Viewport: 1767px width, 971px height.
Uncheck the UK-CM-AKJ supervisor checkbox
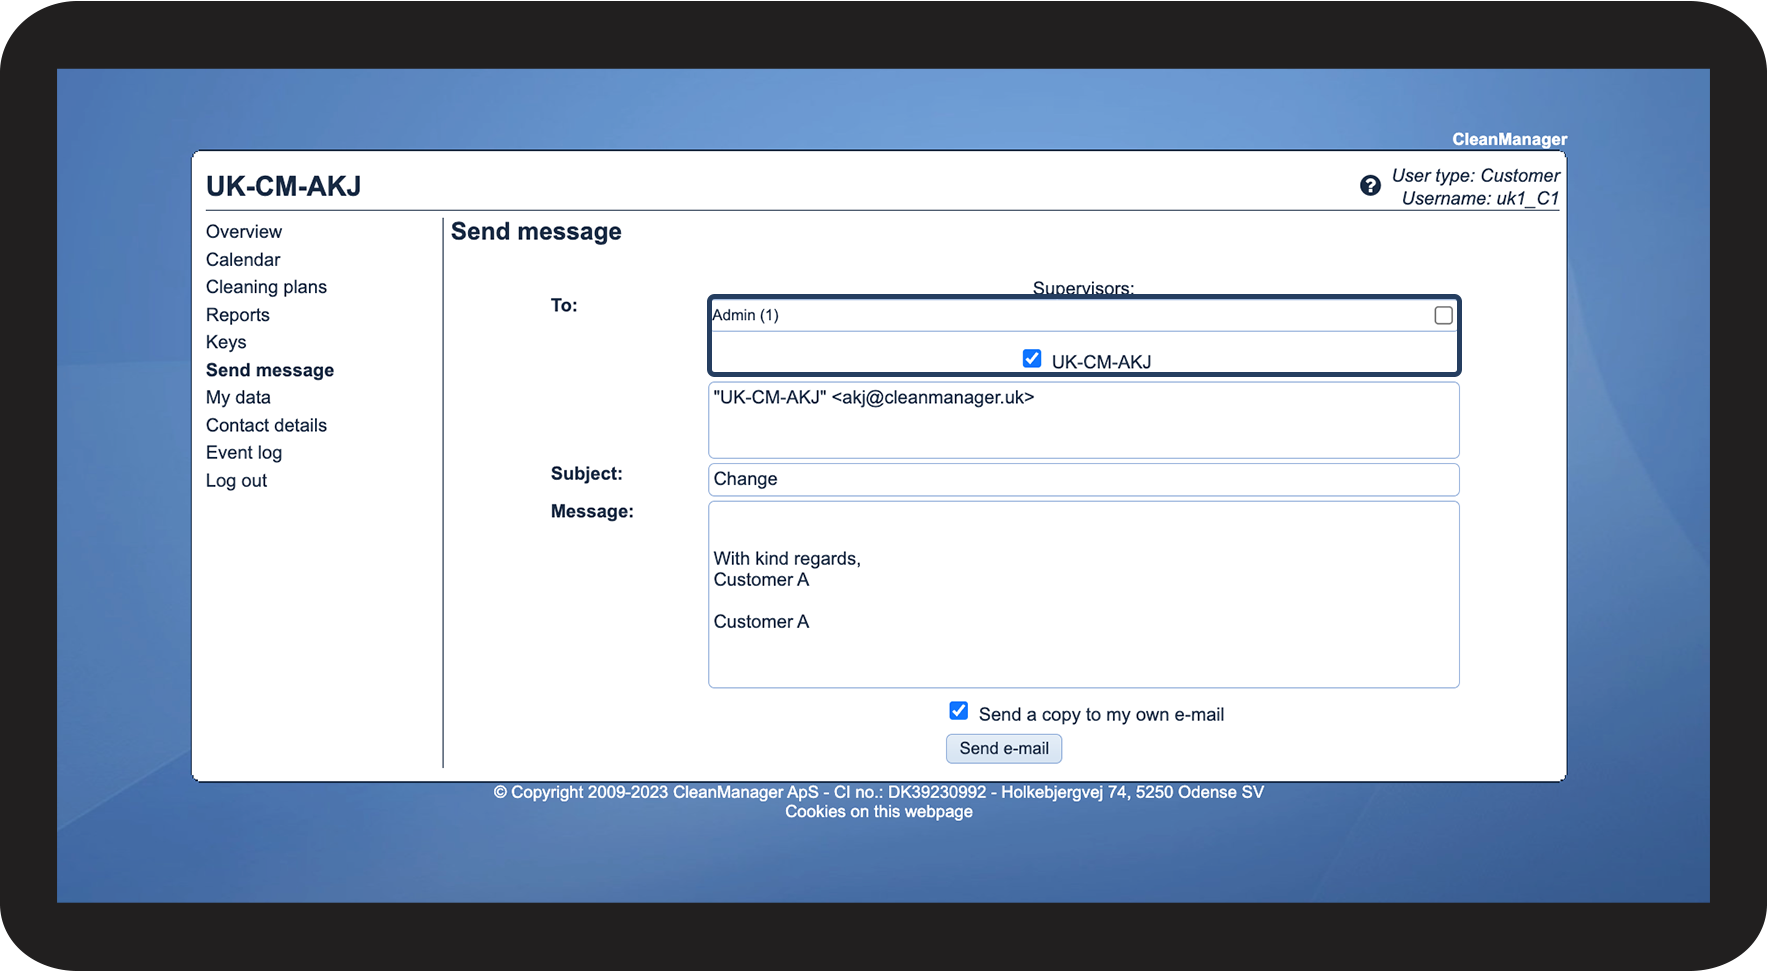1032,359
